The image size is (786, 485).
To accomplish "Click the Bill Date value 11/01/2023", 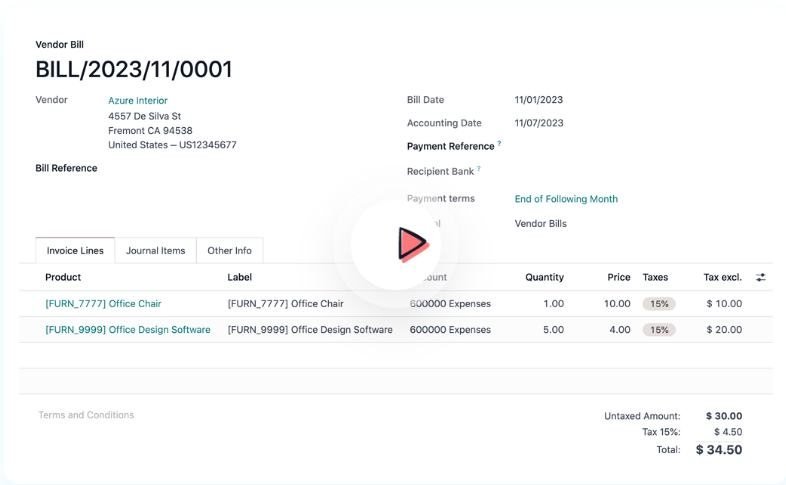I will click(539, 100).
